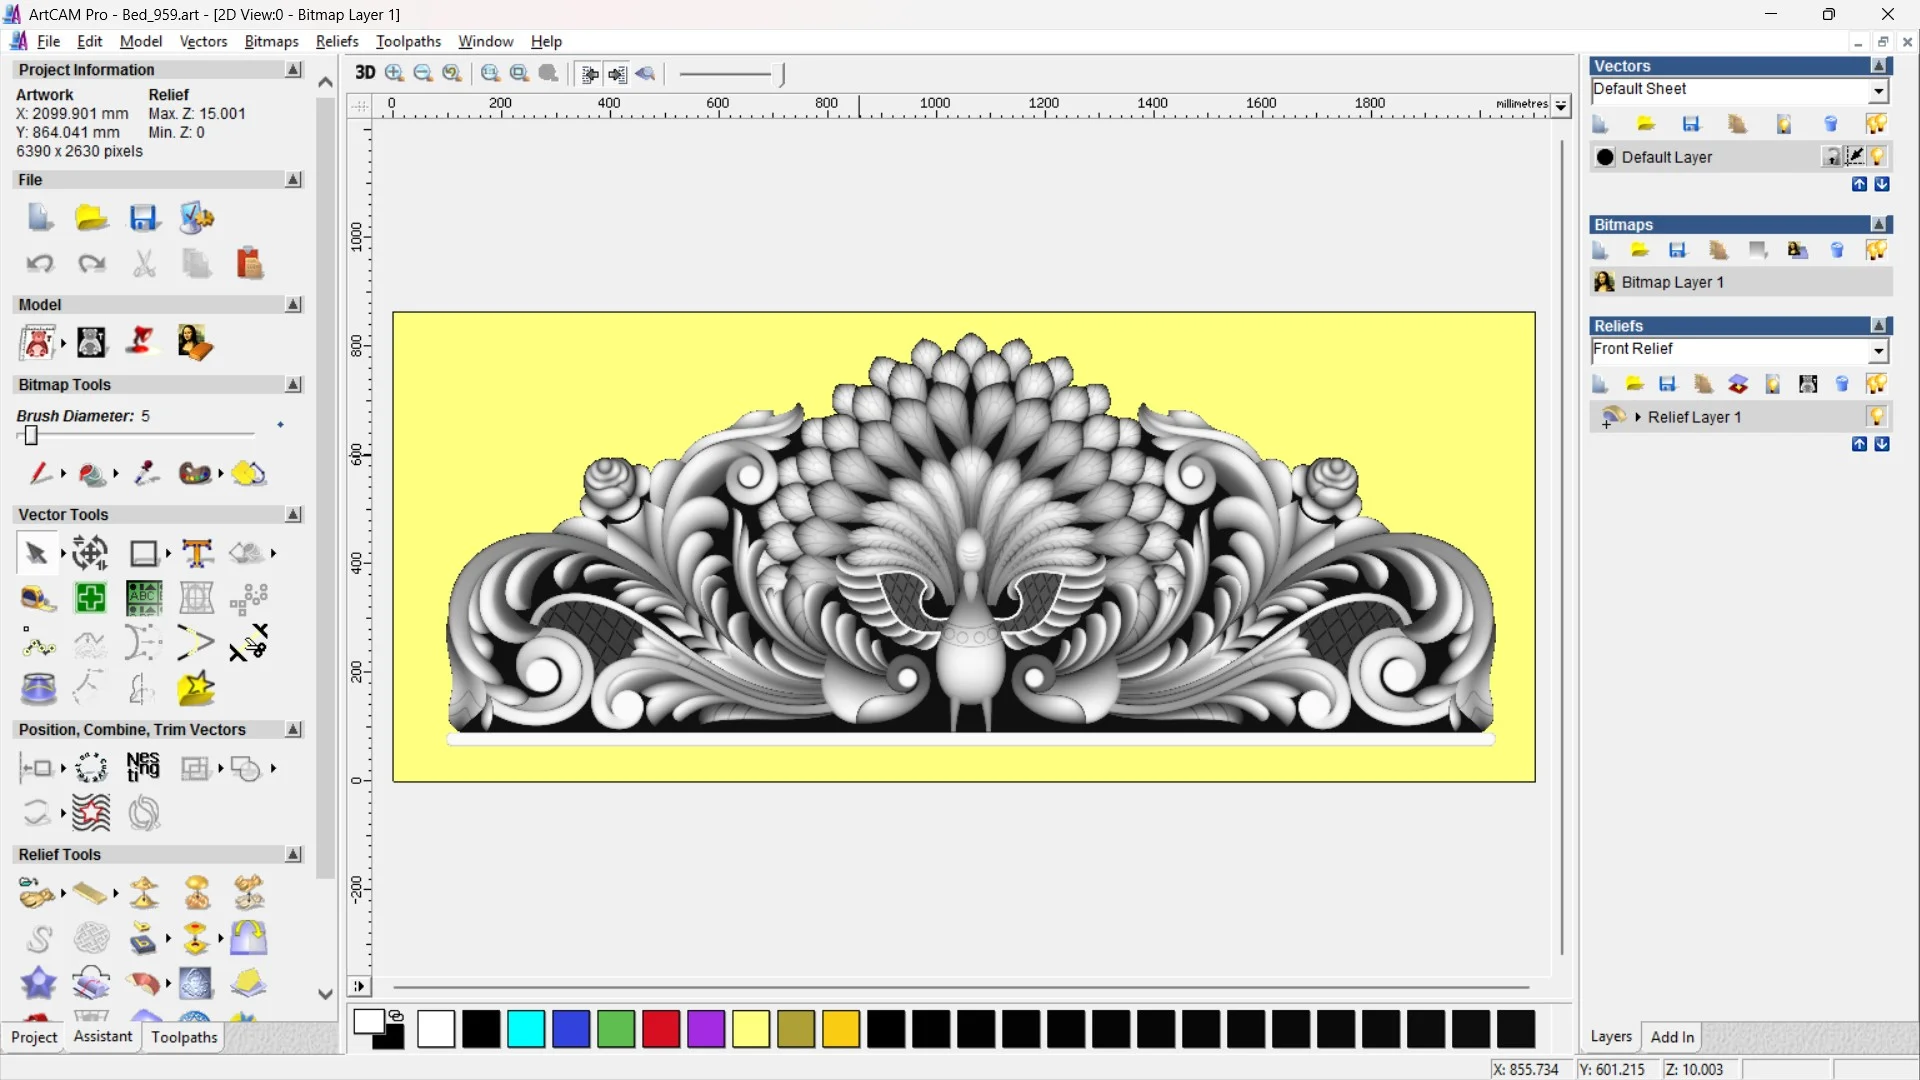Toggle Default Layer visibility light bulb
Image resolution: width=1920 pixels, height=1080 pixels.
1877,157
